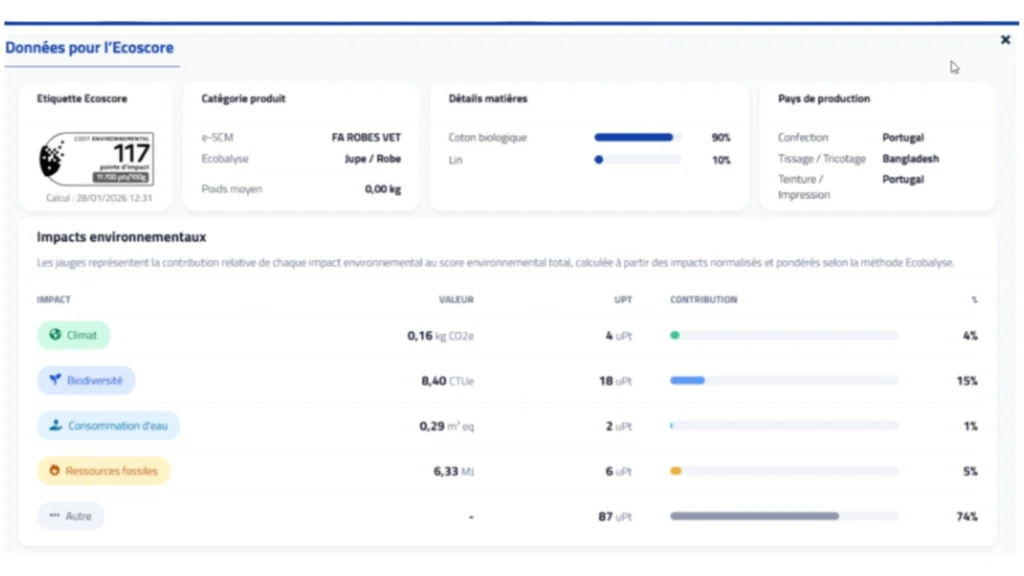Click the '90%' cotton percentage
The image size is (1024, 576).
tap(721, 137)
